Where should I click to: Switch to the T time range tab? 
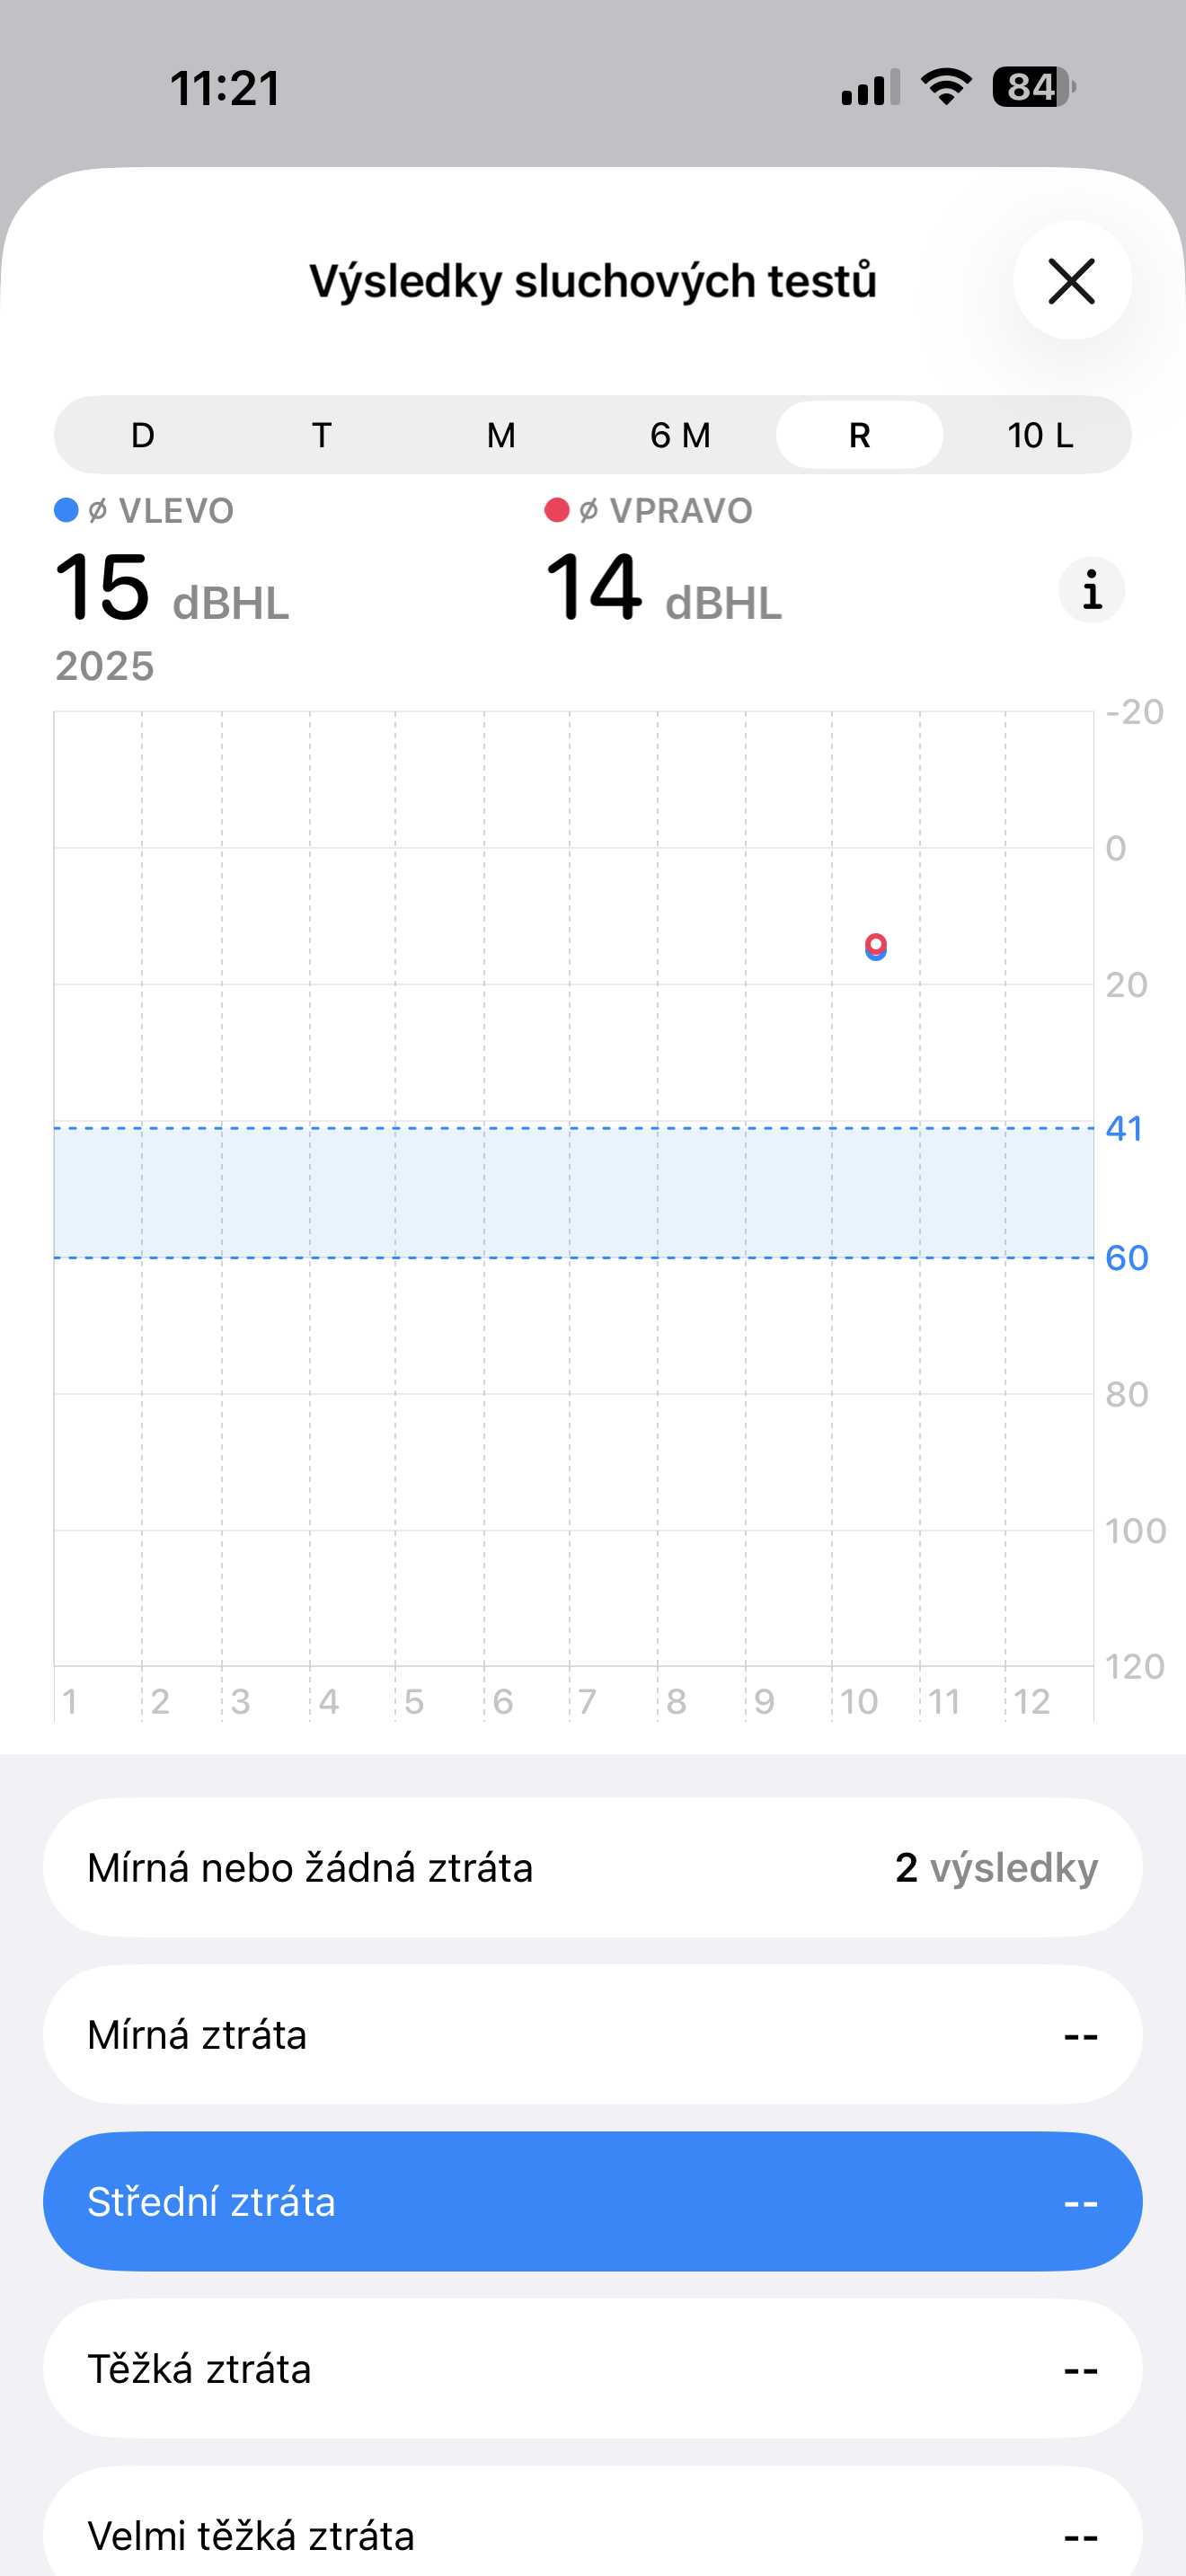pos(322,436)
